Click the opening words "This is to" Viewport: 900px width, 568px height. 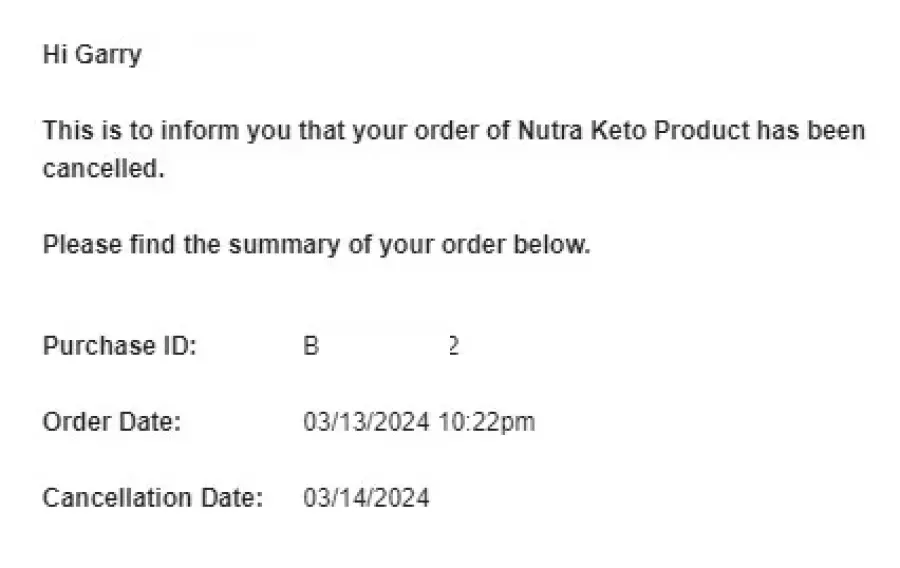(98, 130)
